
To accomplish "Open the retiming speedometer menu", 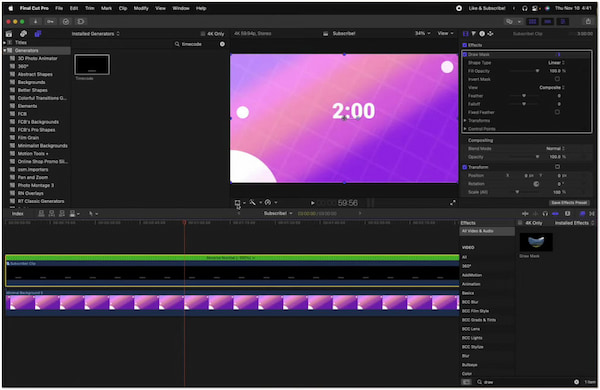I will tap(268, 202).
